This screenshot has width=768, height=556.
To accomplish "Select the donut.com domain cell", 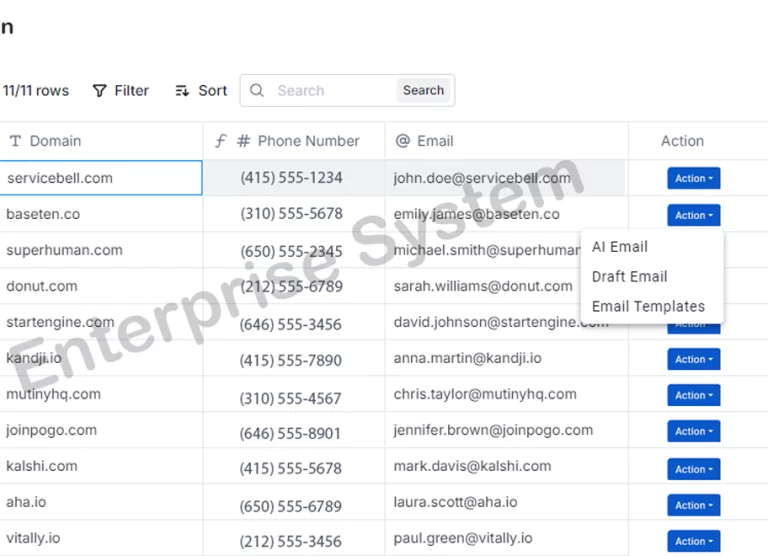I will (x=101, y=286).
